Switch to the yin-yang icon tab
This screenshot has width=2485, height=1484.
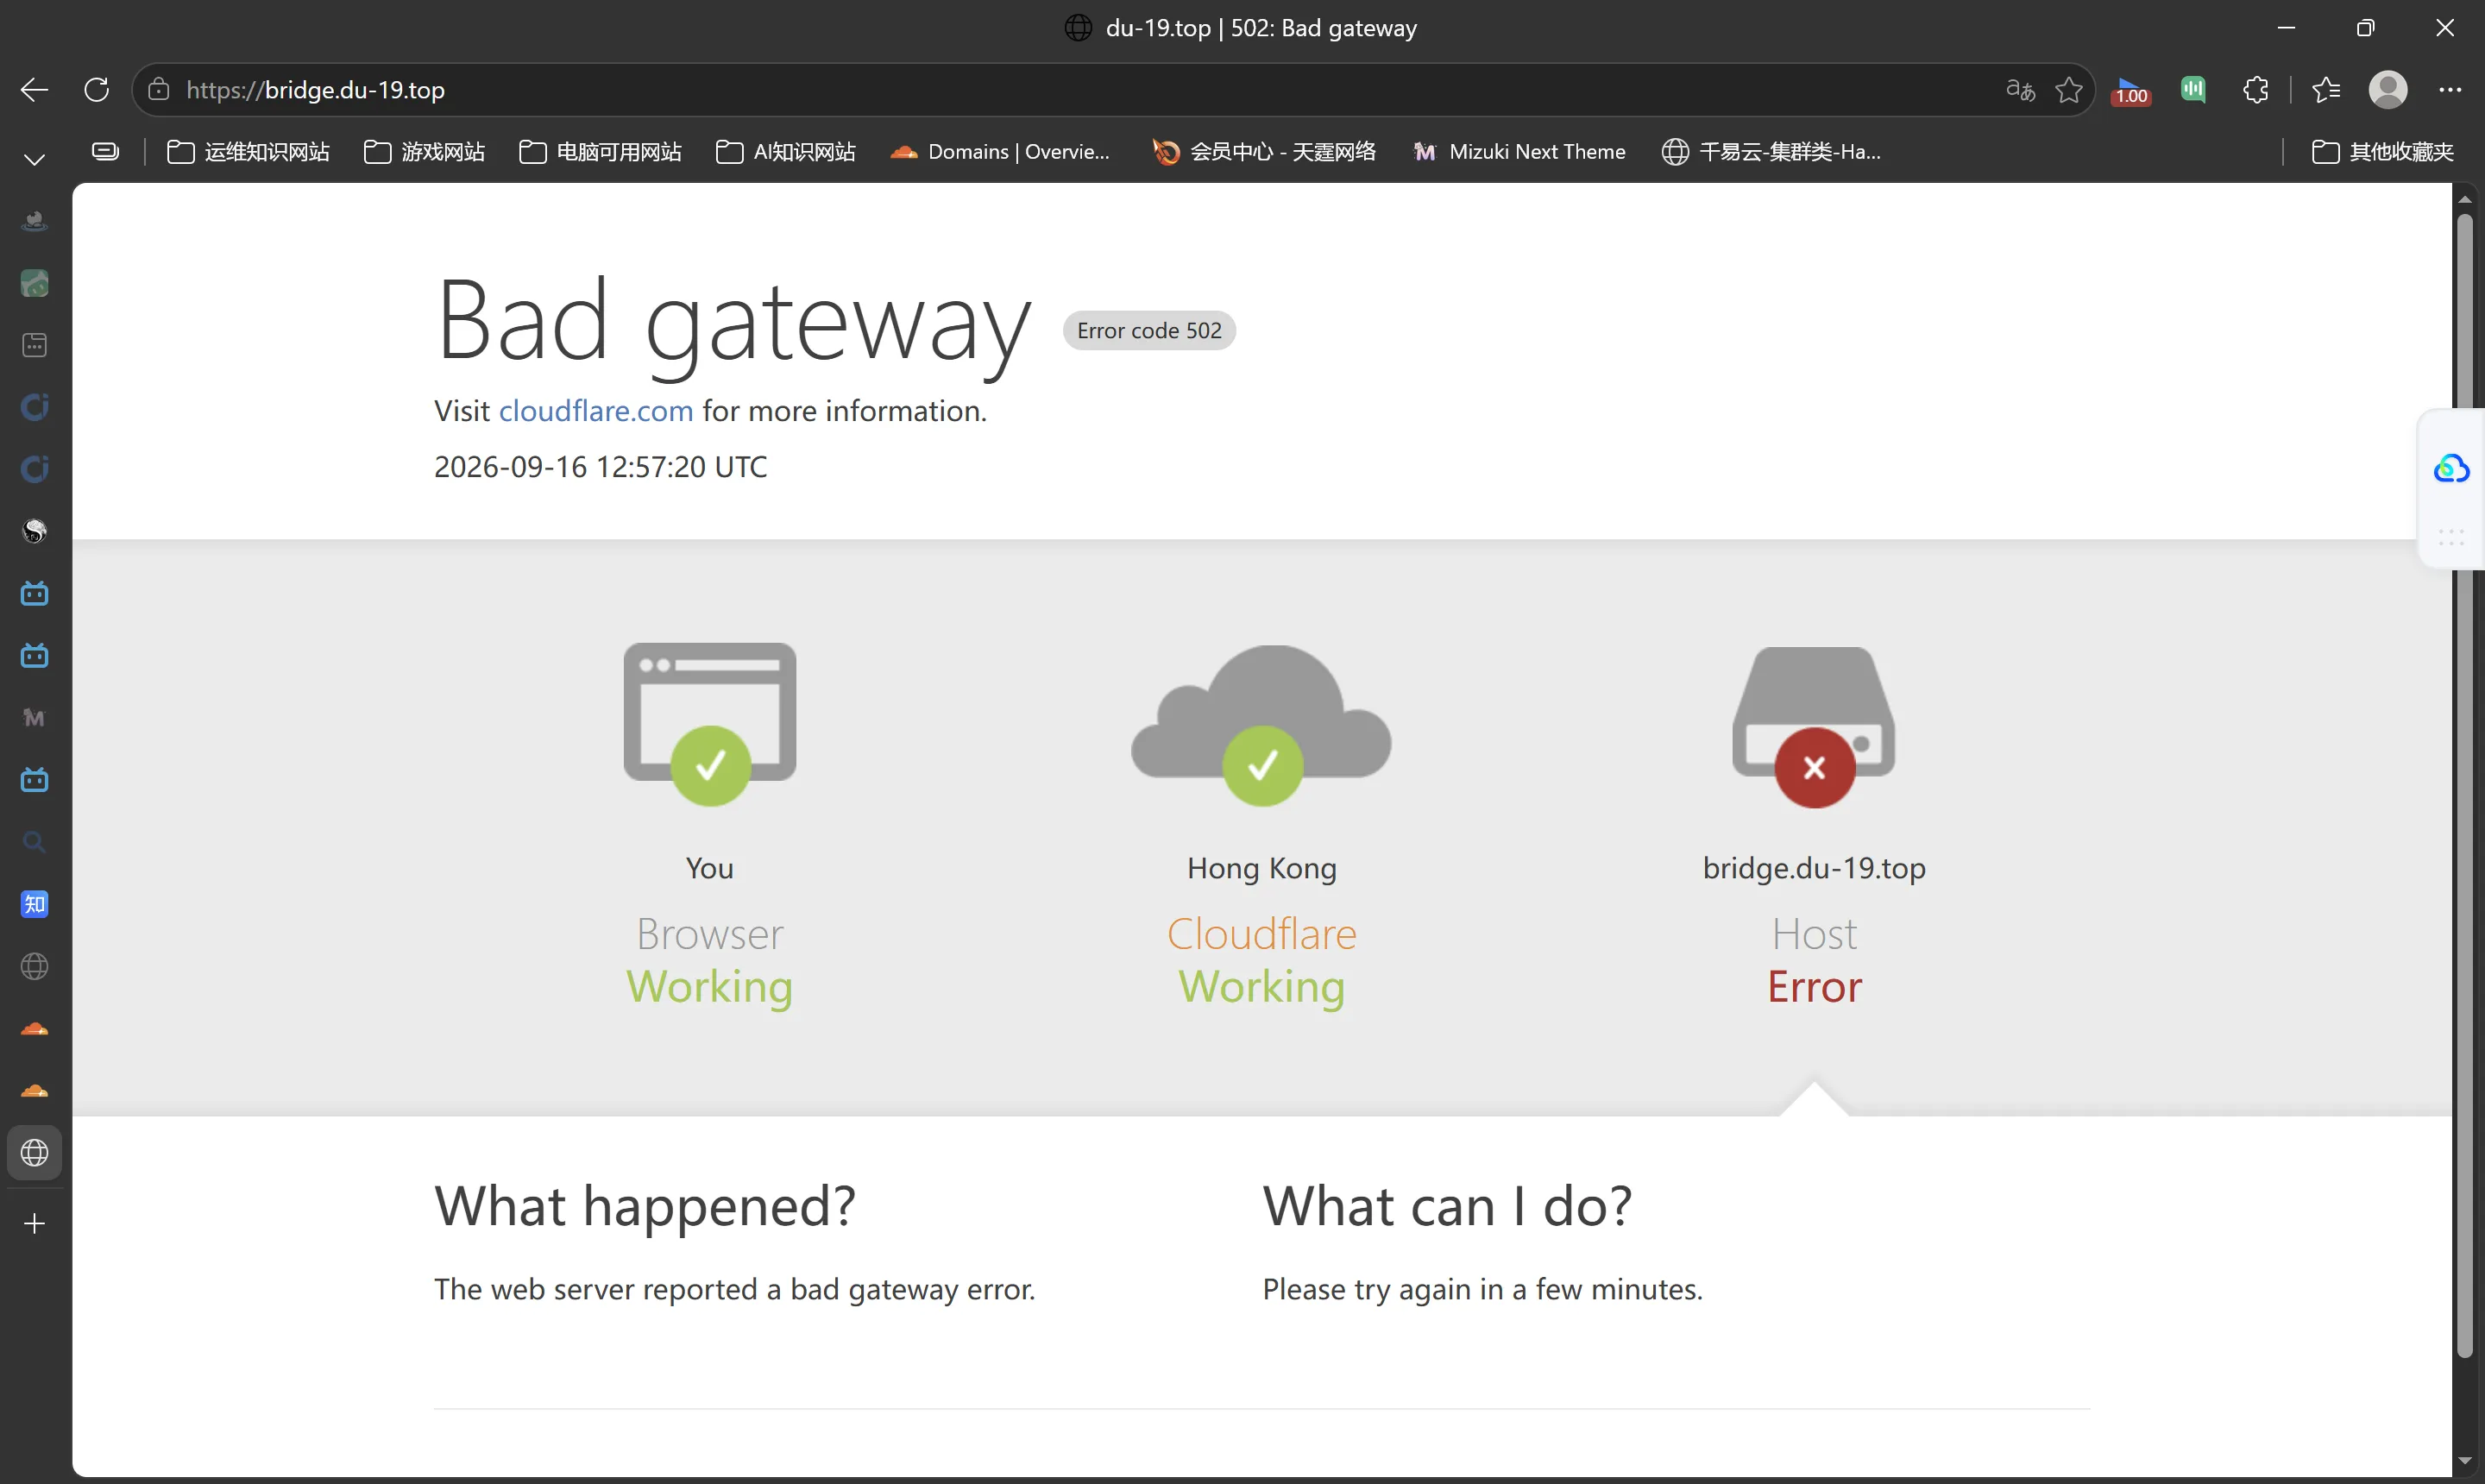[35, 531]
